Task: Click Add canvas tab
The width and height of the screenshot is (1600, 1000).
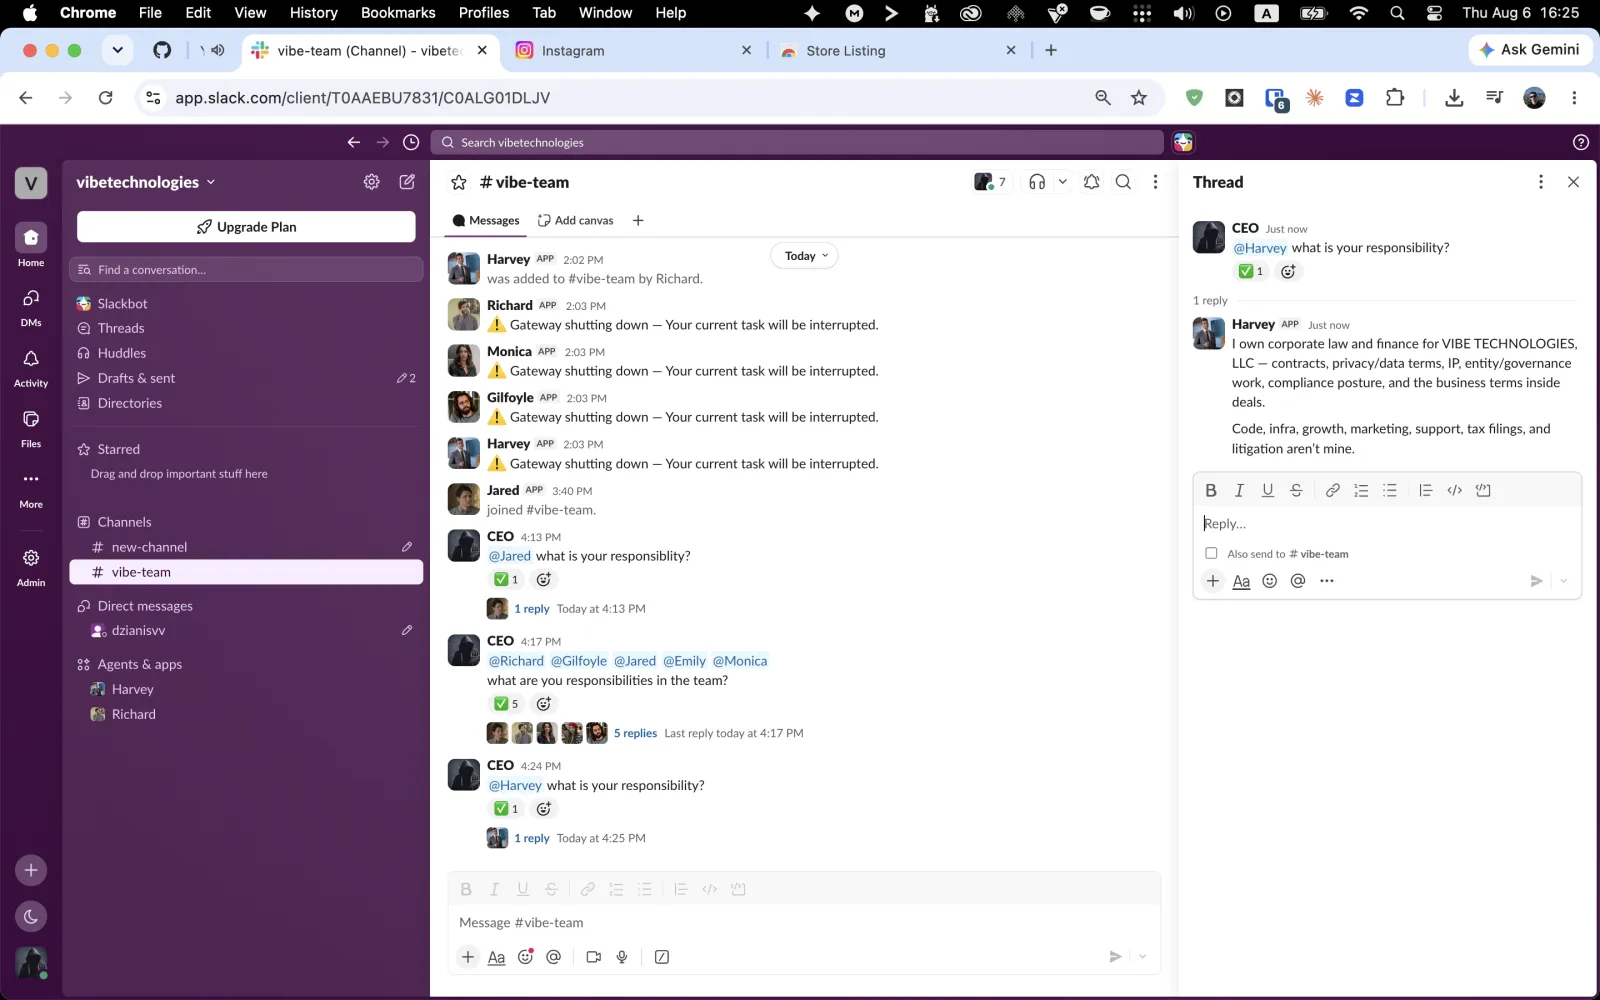Action: click(575, 220)
